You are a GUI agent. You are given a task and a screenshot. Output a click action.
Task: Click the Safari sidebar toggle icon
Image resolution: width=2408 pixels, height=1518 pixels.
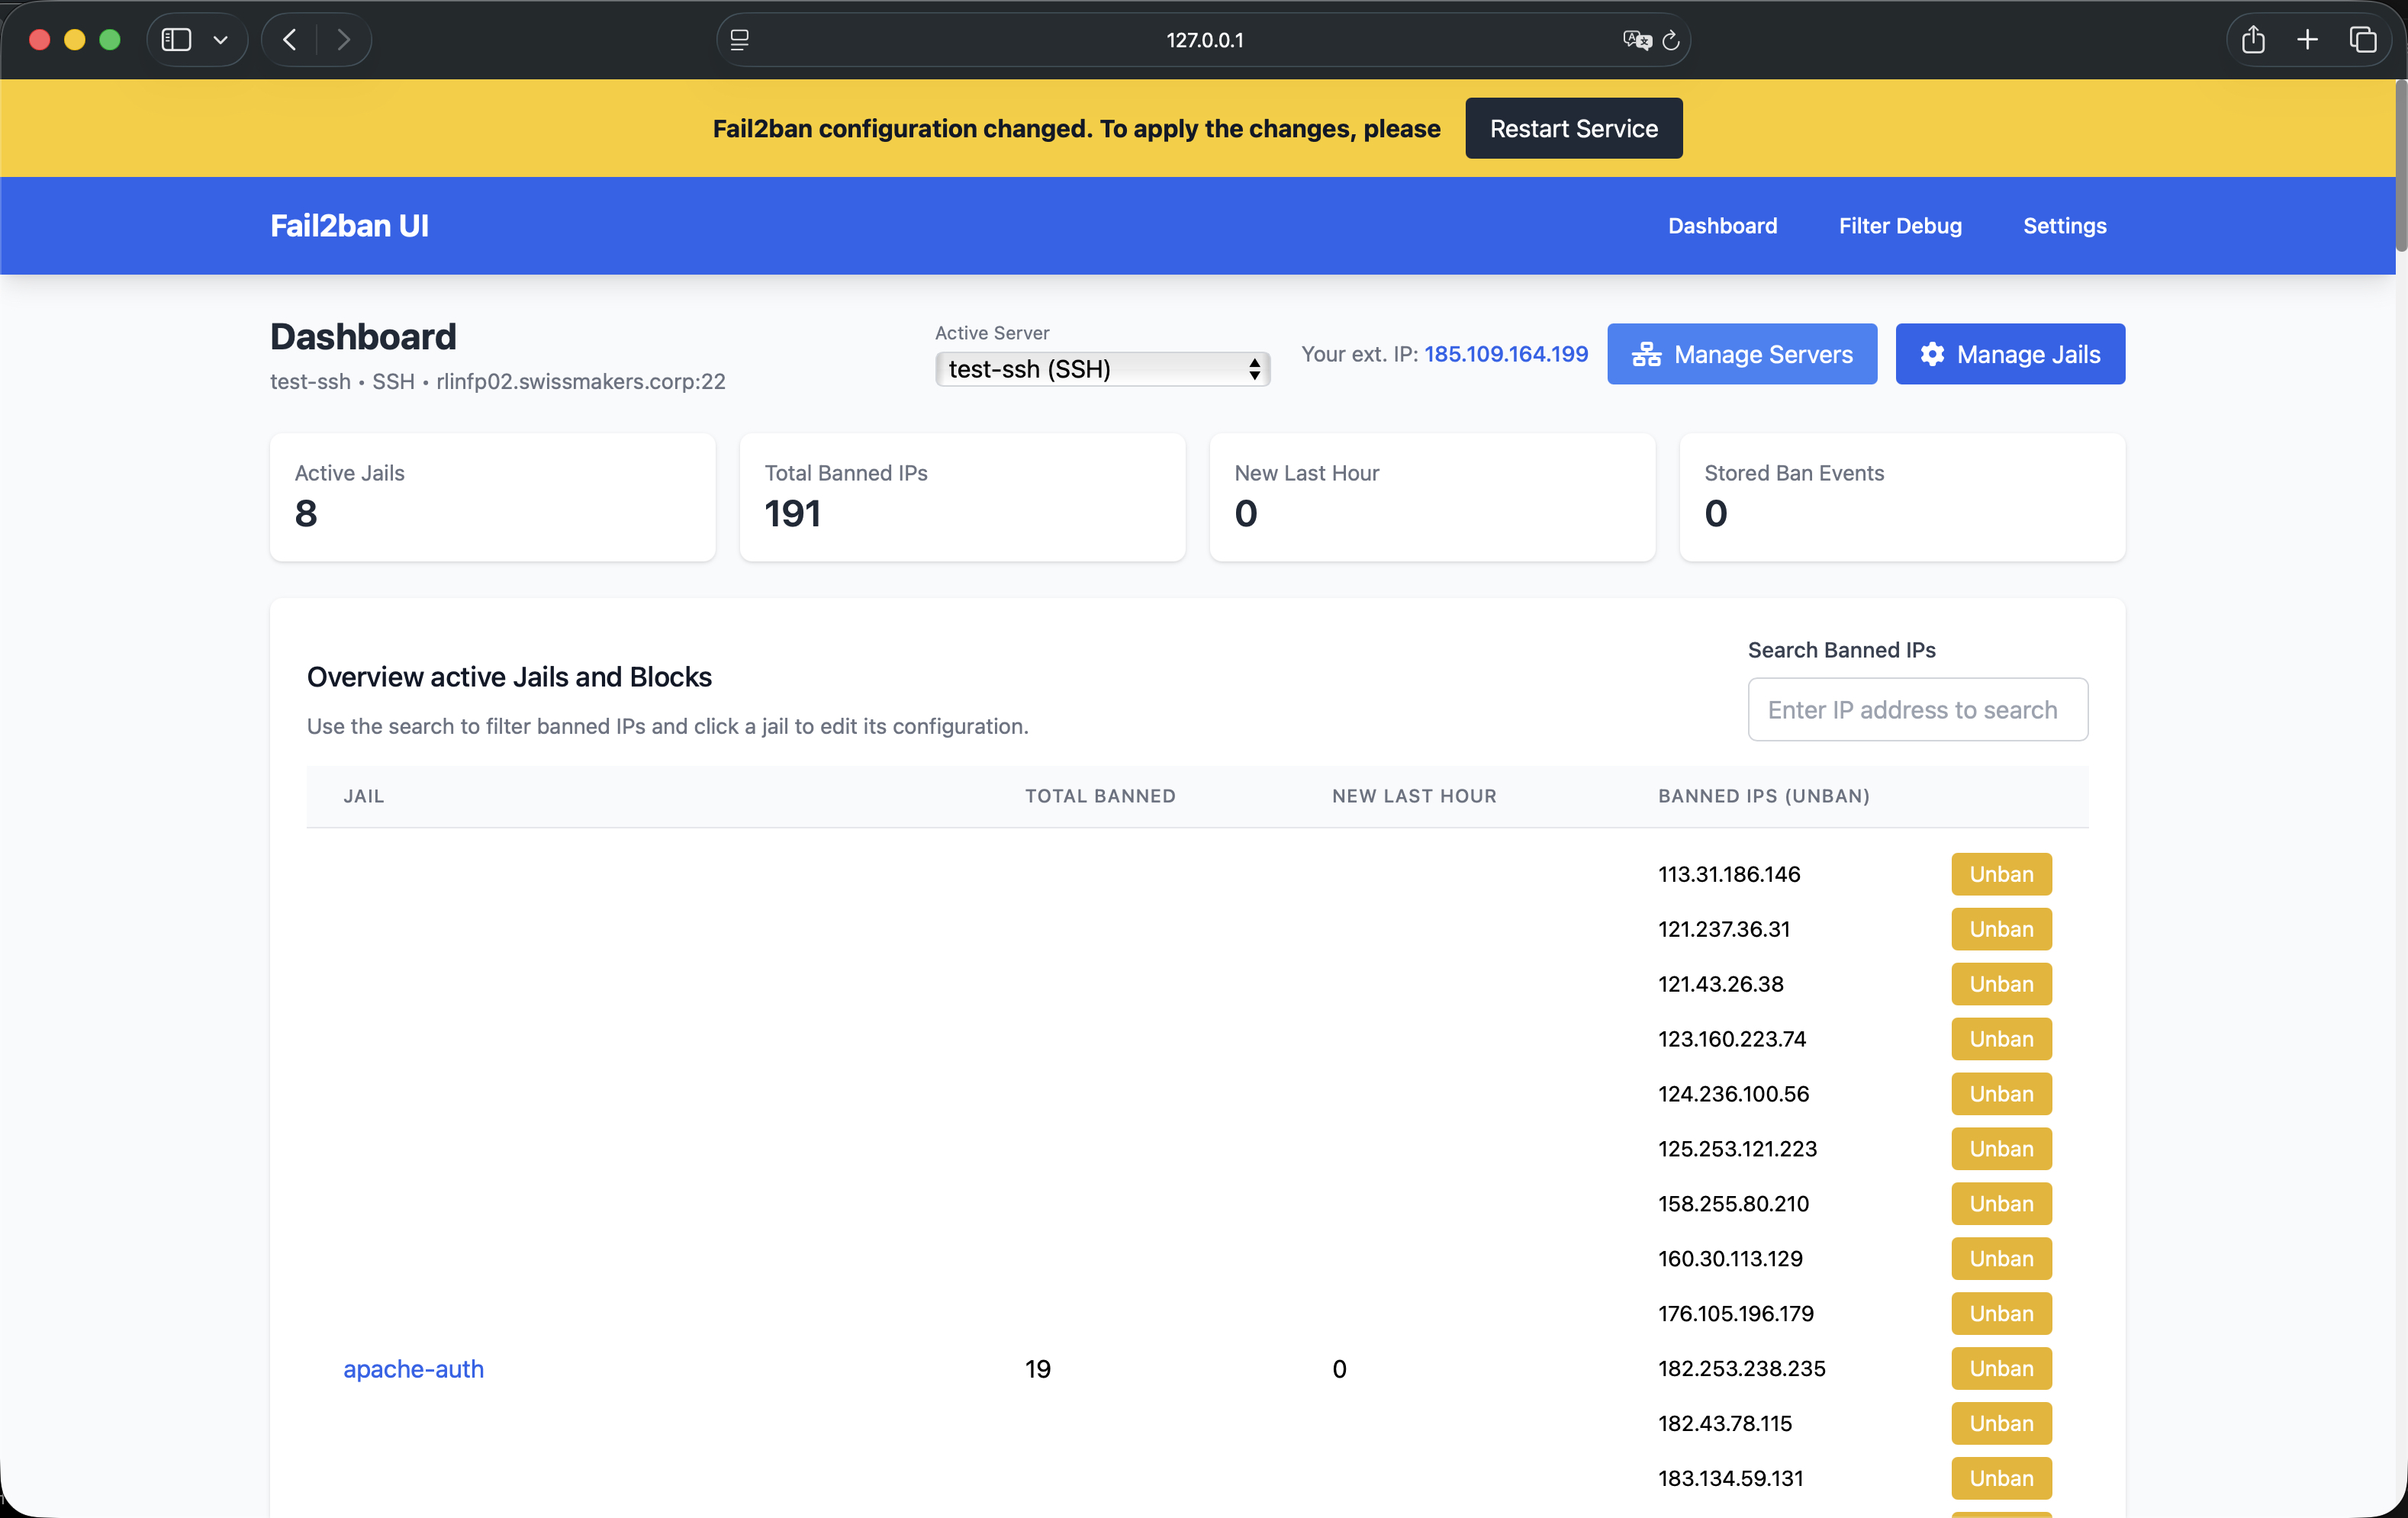(x=176, y=40)
